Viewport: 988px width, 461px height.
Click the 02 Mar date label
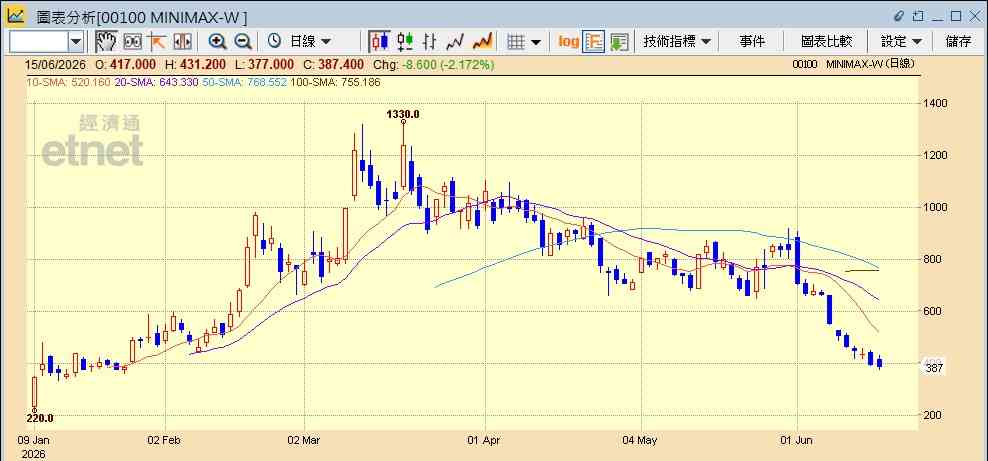tap(304, 440)
